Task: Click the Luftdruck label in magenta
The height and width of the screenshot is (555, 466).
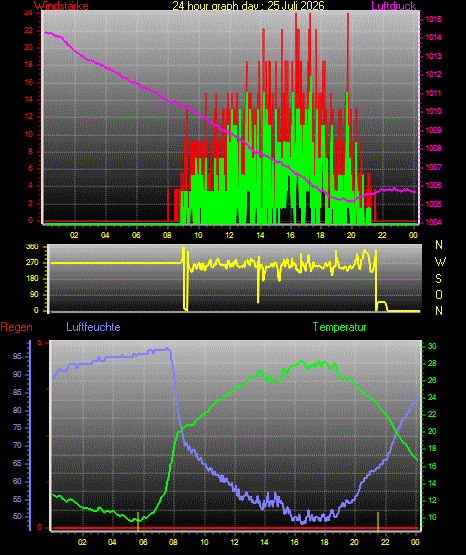Action: pos(393,6)
